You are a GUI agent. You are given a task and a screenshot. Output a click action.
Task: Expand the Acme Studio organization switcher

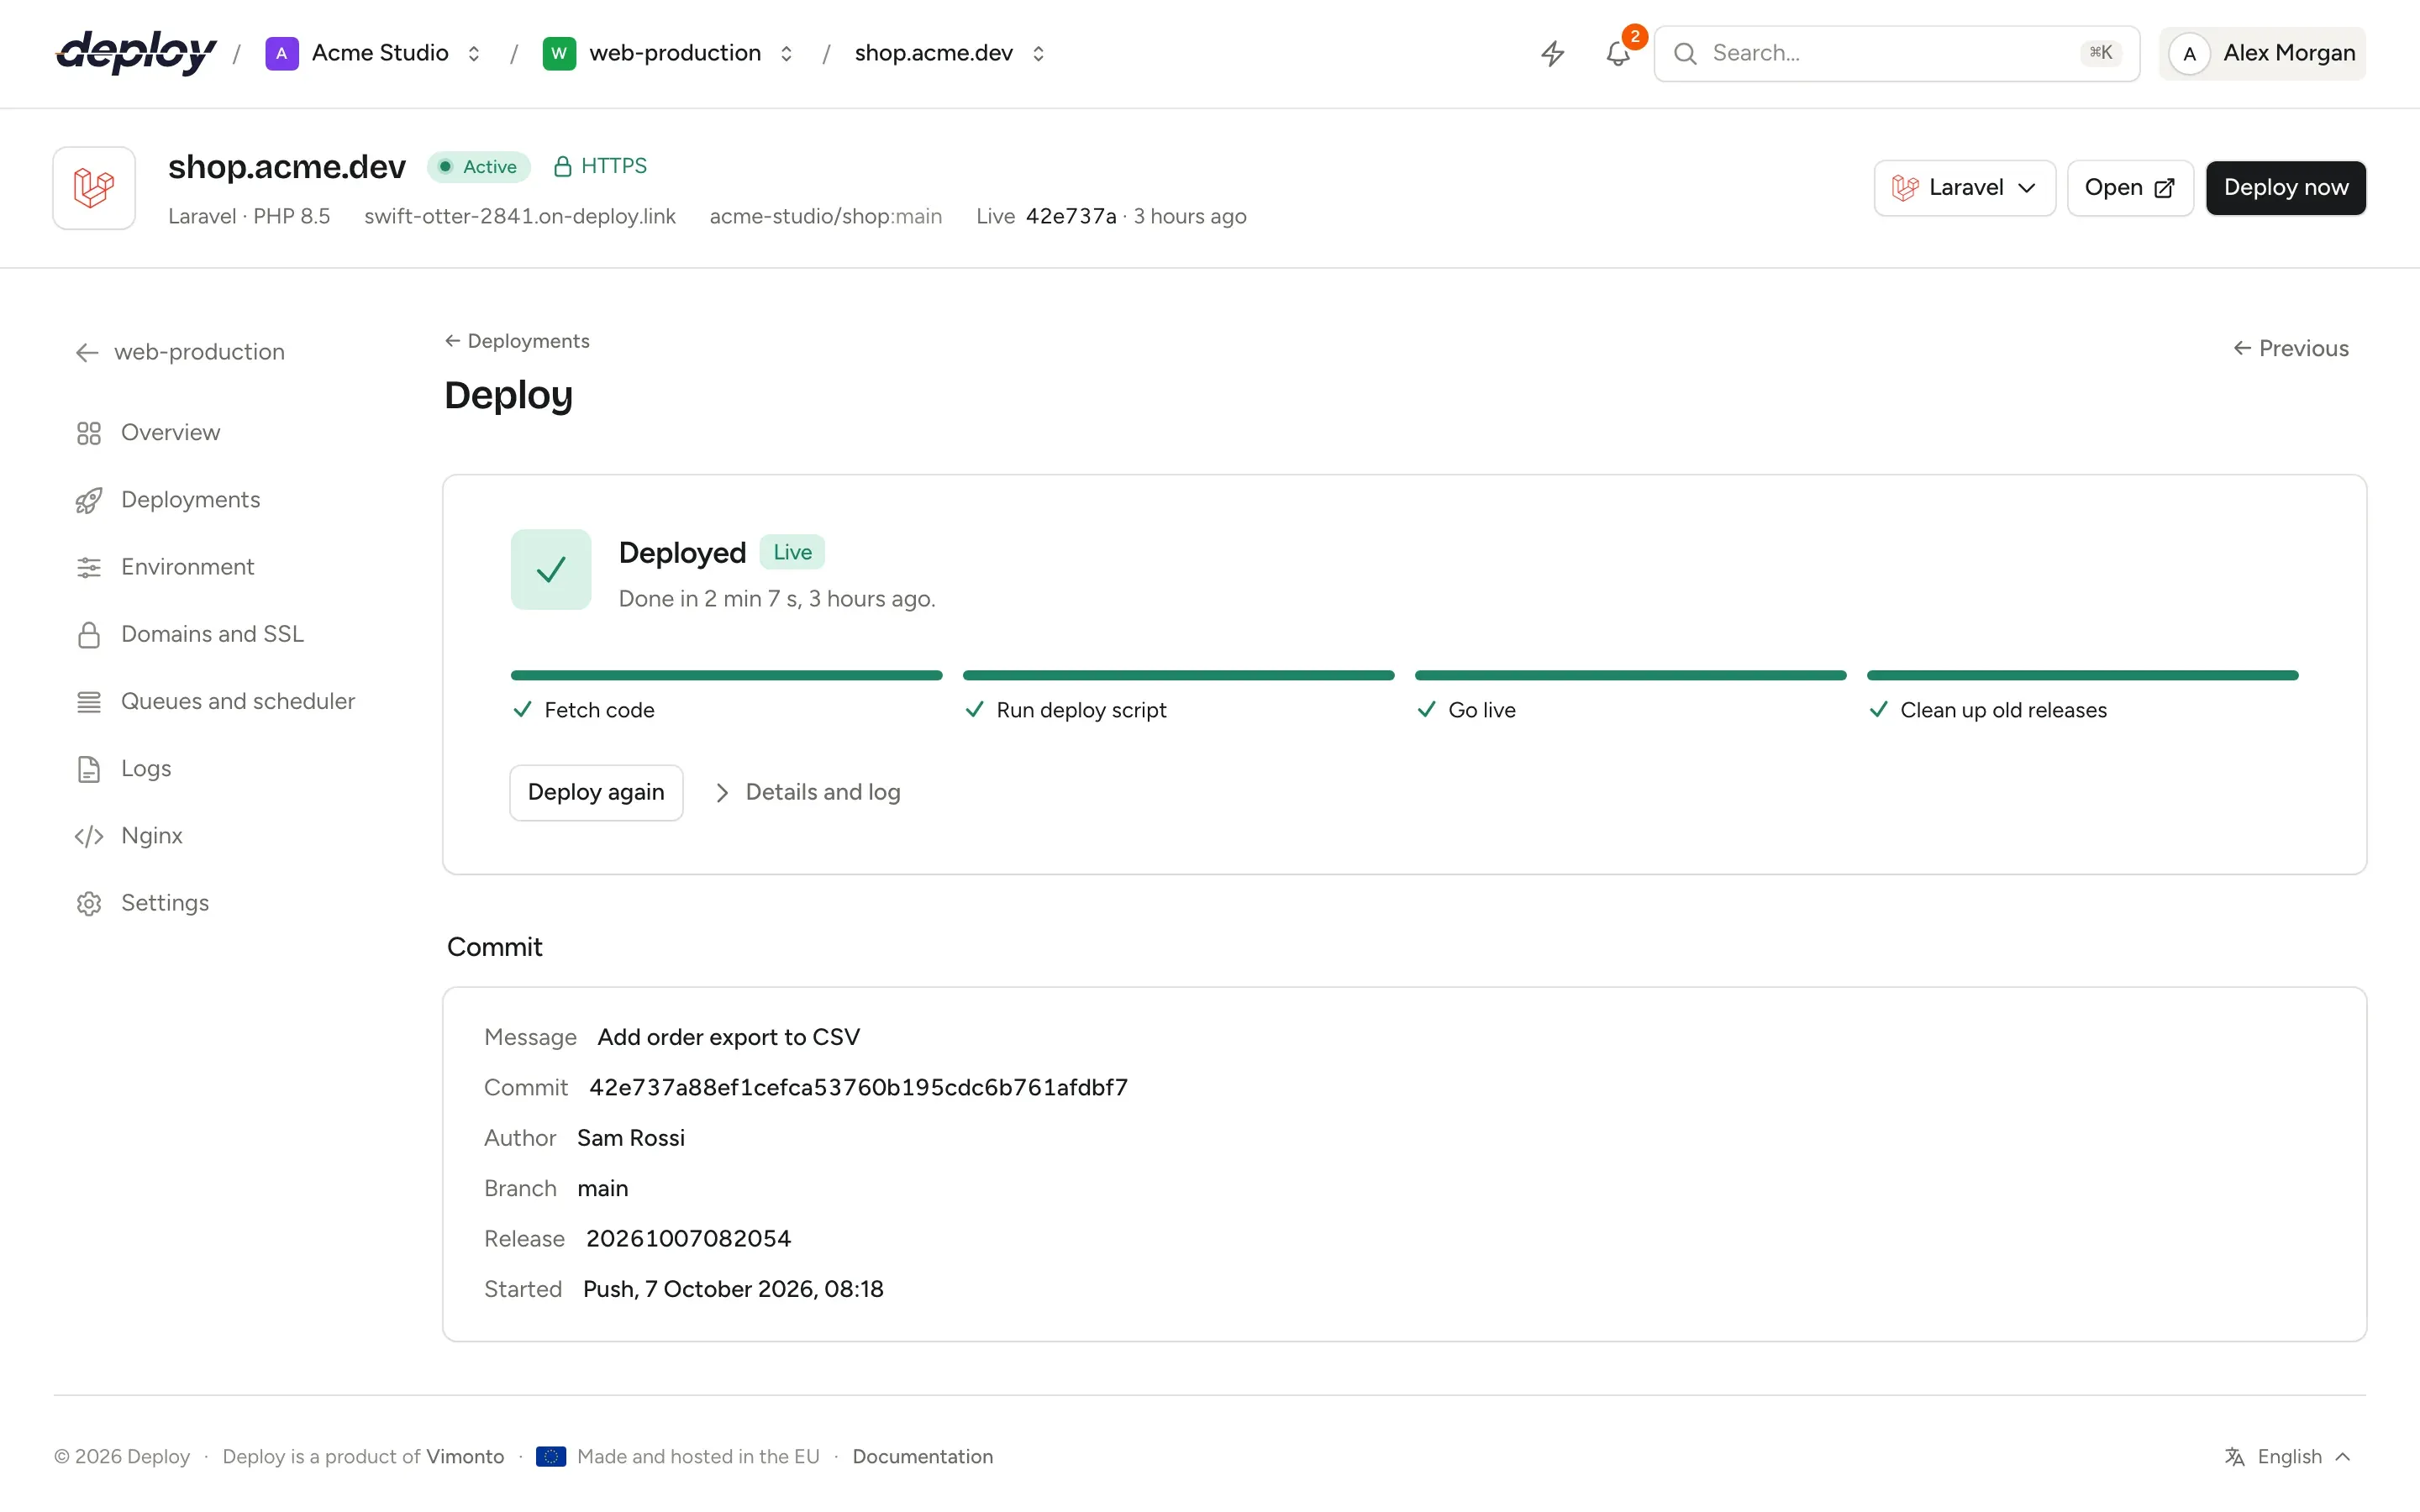474,53
